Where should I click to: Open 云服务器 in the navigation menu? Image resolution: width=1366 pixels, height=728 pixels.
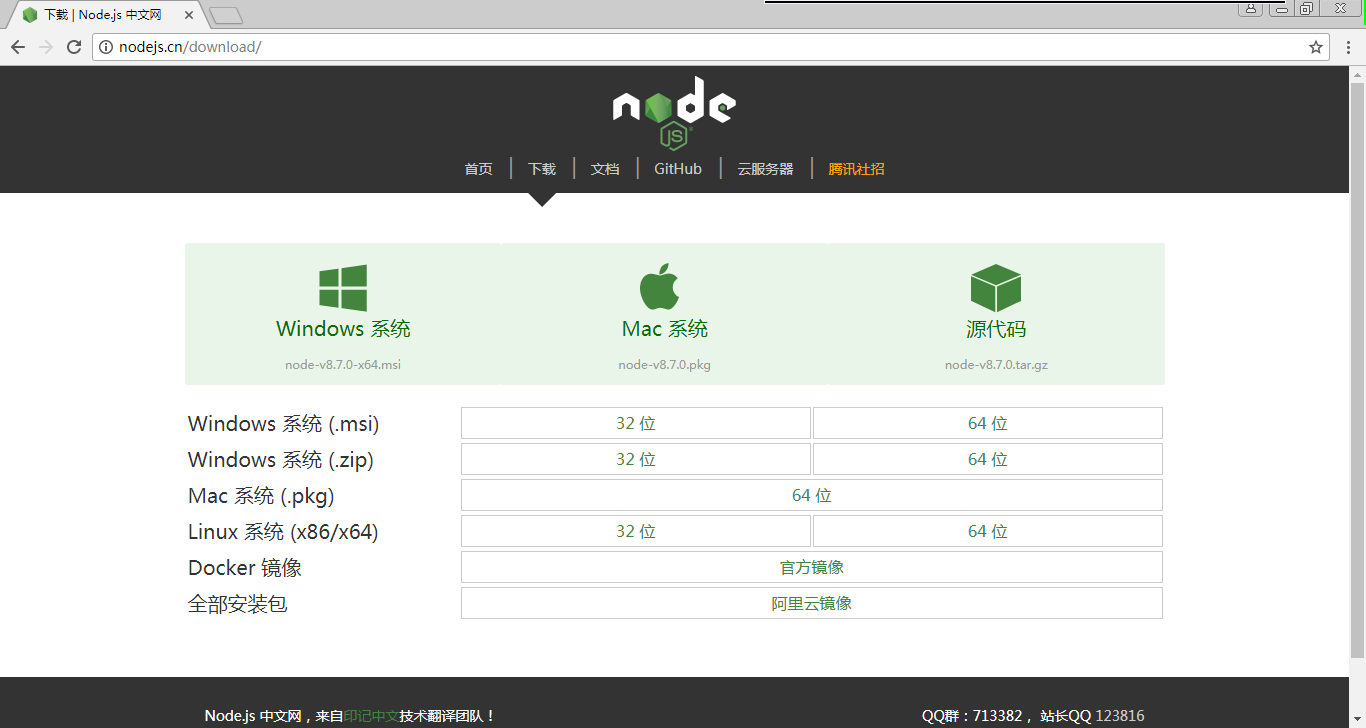(765, 169)
